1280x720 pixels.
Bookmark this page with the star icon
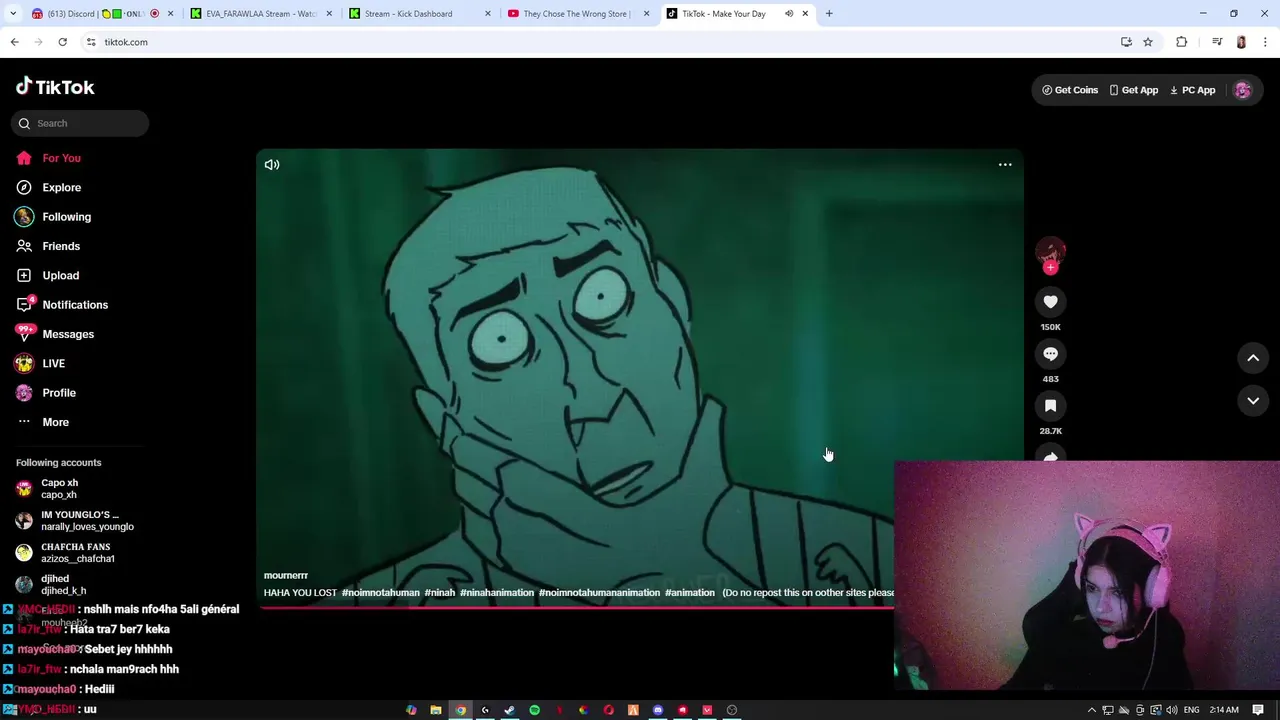pos(1148,42)
